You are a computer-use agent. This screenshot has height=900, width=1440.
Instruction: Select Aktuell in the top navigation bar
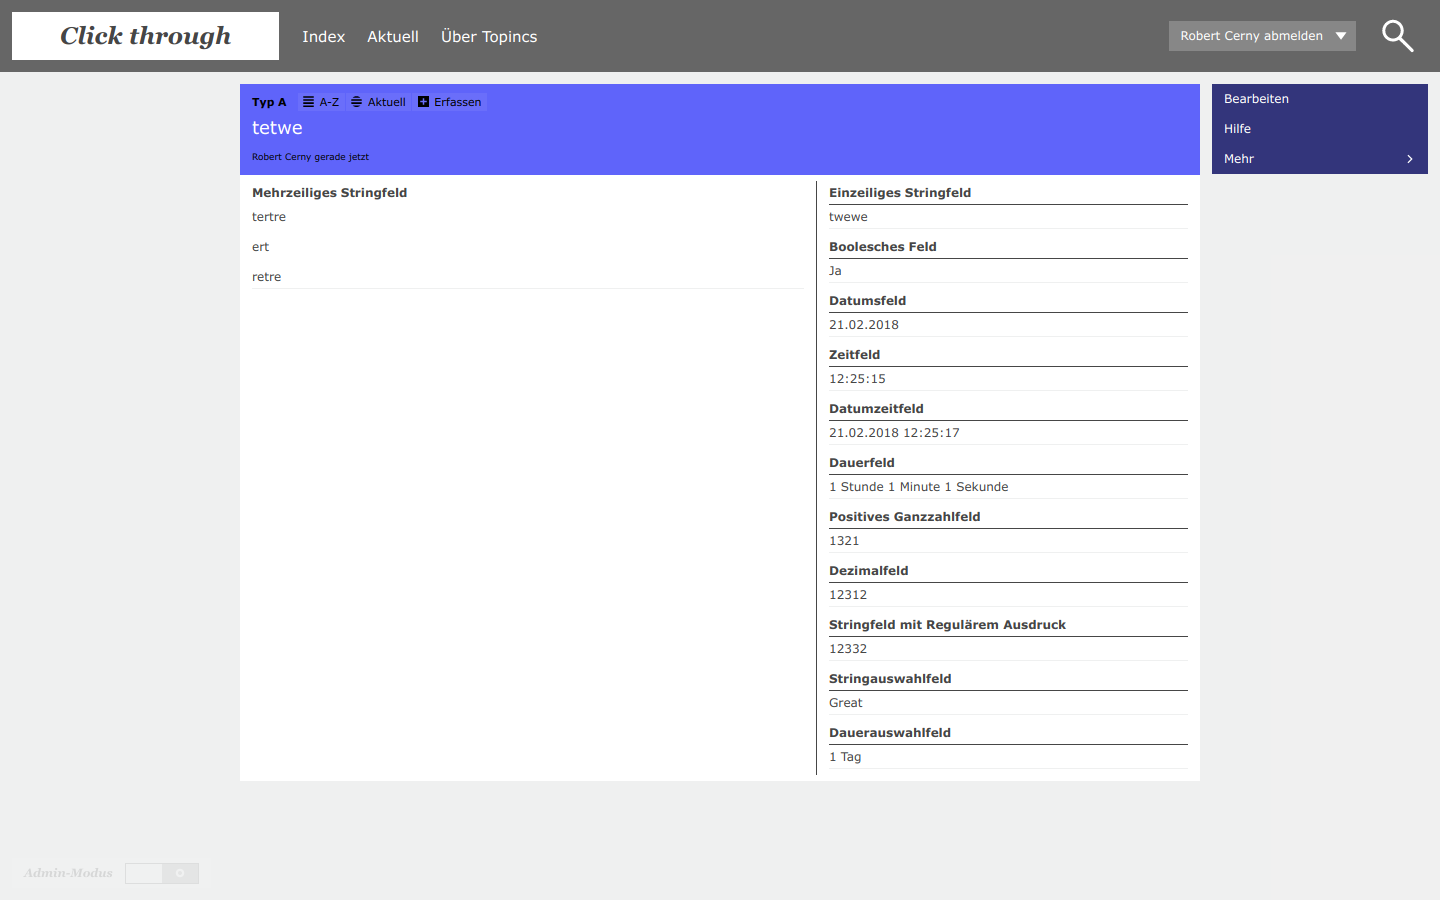[x=392, y=37]
